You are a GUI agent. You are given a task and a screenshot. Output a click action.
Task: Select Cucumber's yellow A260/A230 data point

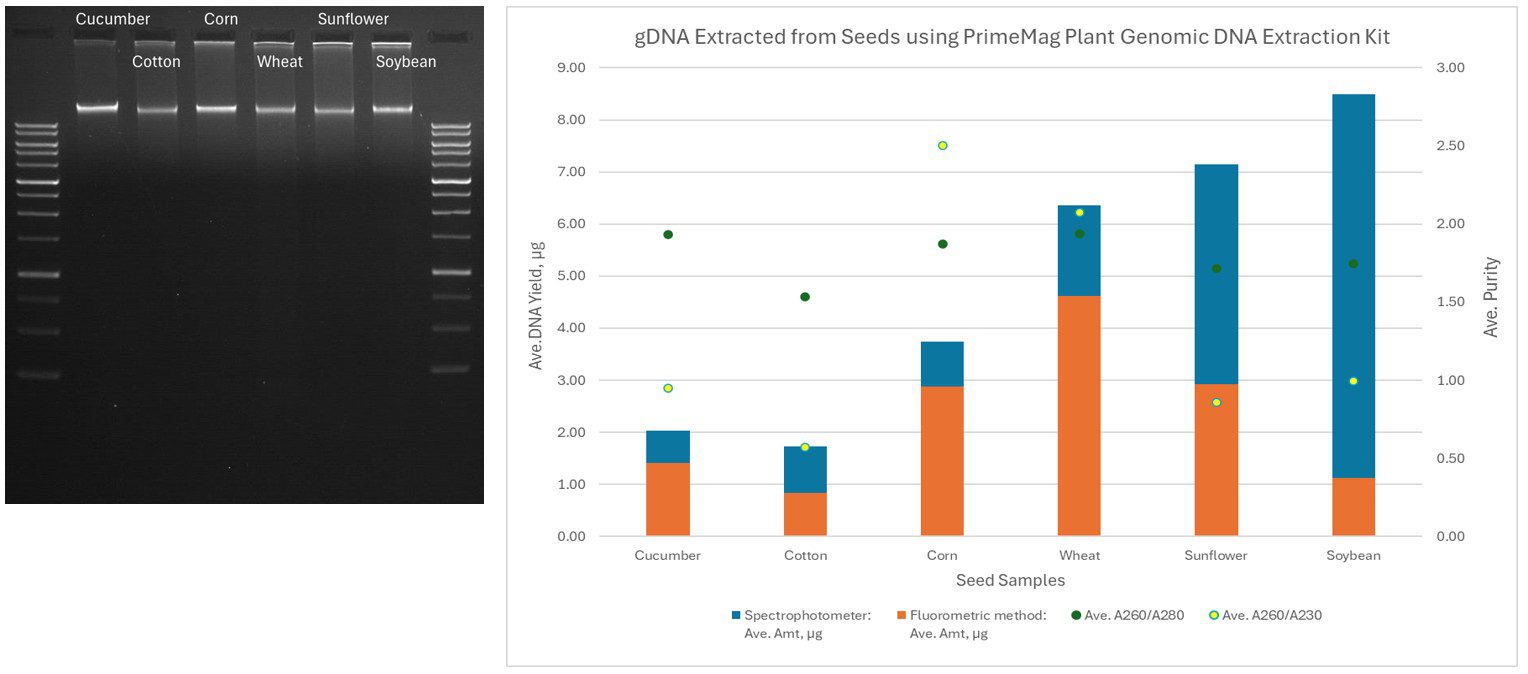point(668,388)
